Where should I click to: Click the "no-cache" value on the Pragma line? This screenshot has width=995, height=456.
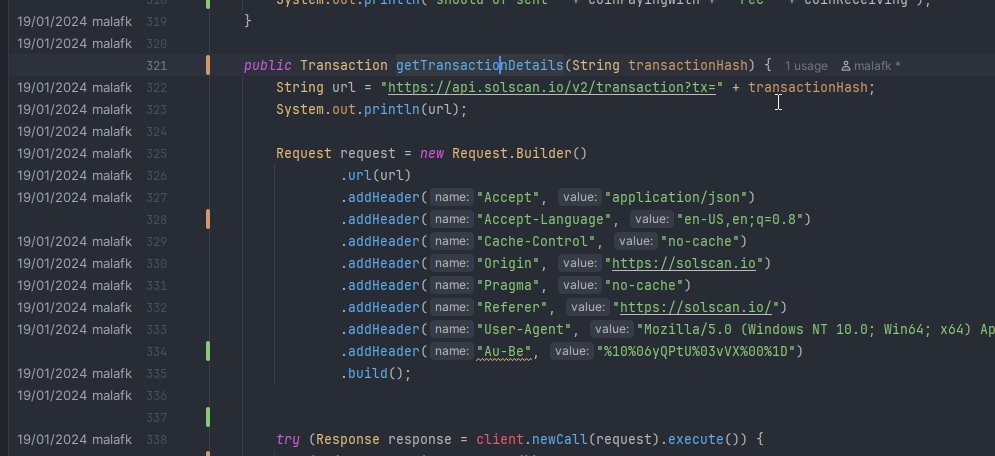[644, 285]
